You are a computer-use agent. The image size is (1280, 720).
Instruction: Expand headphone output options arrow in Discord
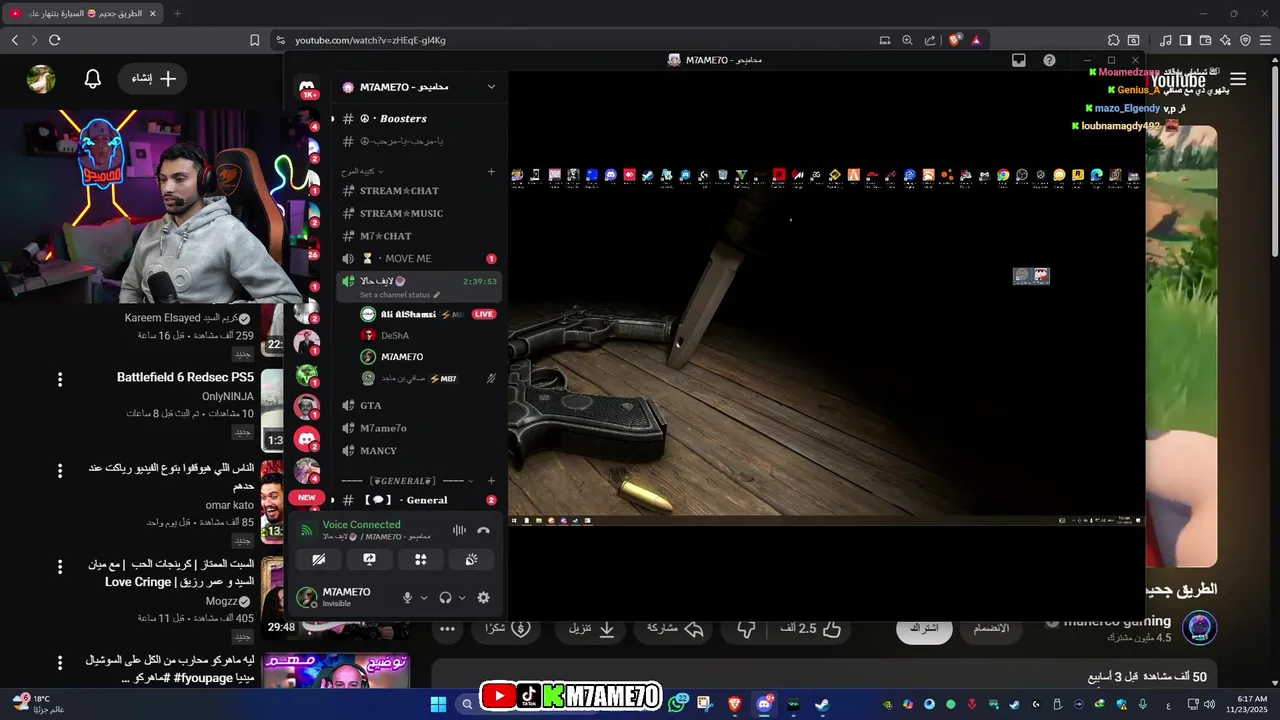pyautogui.click(x=462, y=598)
